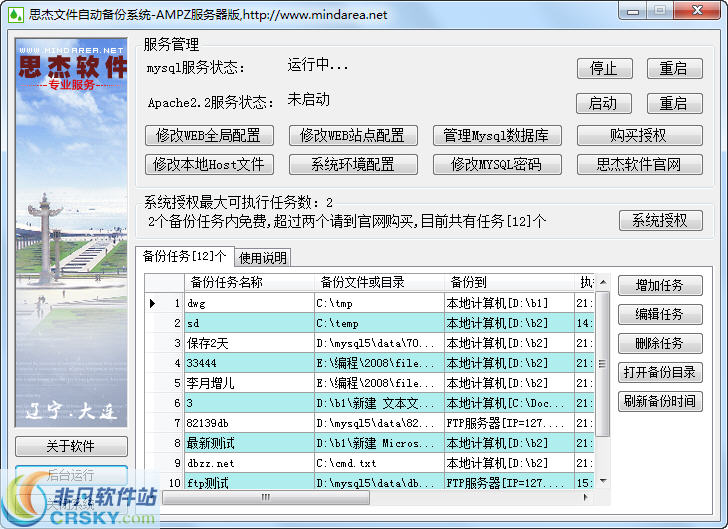Click the C:\tmp path cell

tap(379, 303)
